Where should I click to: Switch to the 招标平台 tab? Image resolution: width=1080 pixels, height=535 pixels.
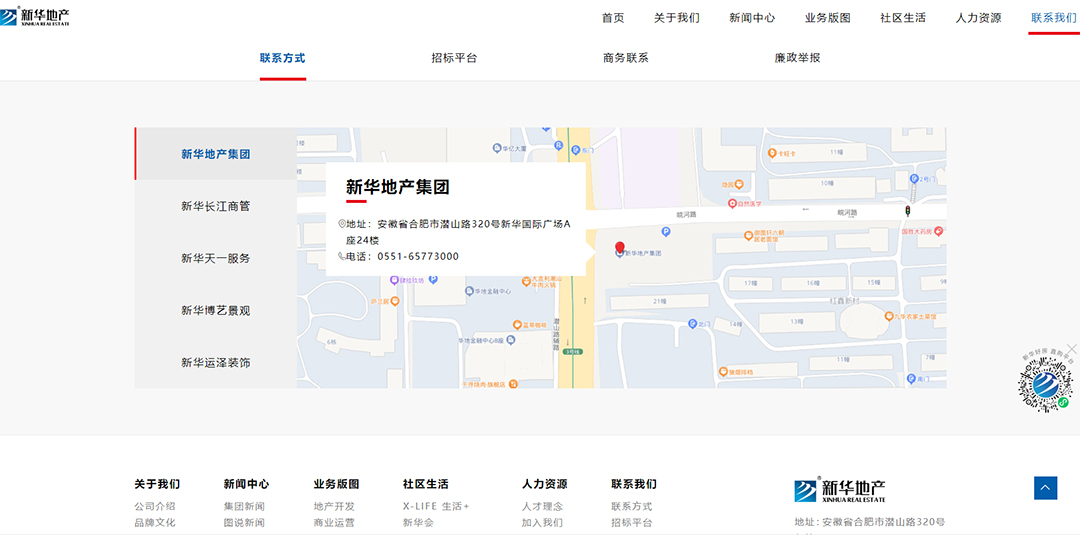pos(454,58)
